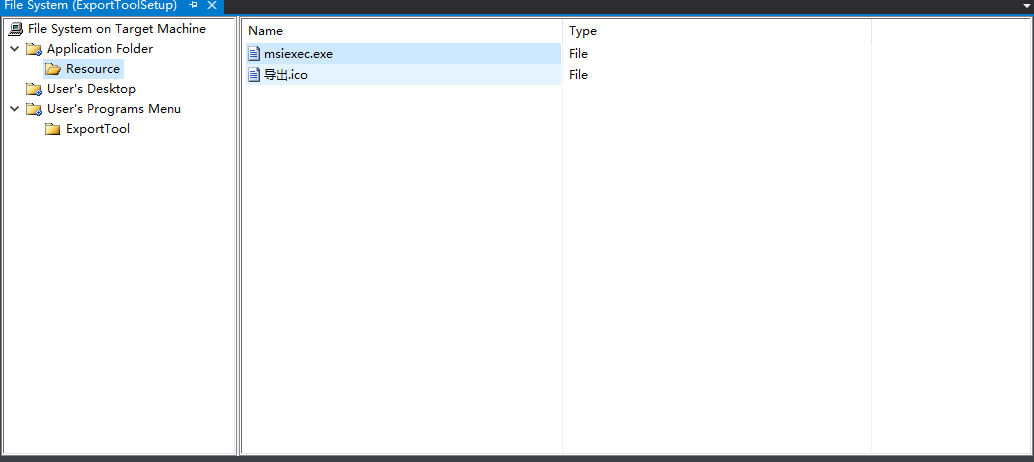Screen dimensions: 1034x462
Task: Open the document tab list dropdown arrow
Action: coord(1016,6)
